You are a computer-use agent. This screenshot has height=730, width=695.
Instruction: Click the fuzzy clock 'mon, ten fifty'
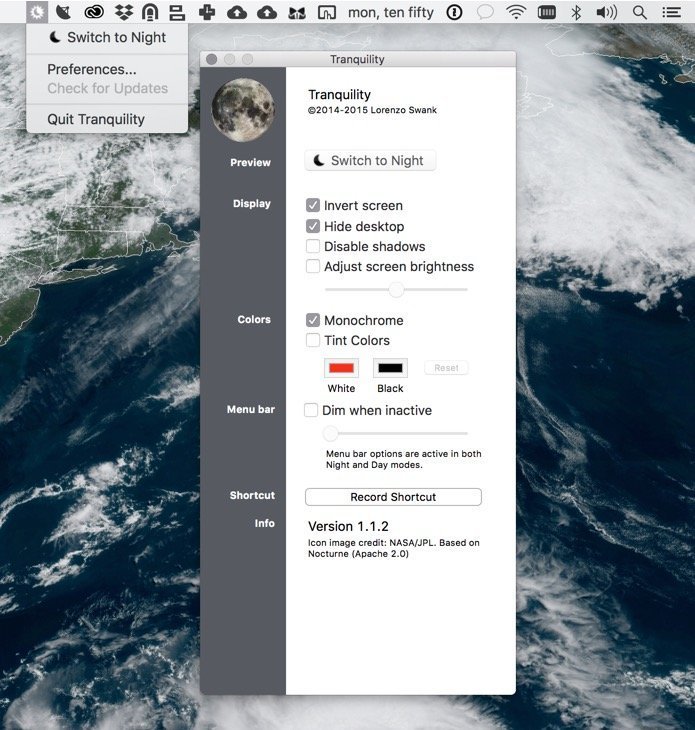tap(391, 13)
